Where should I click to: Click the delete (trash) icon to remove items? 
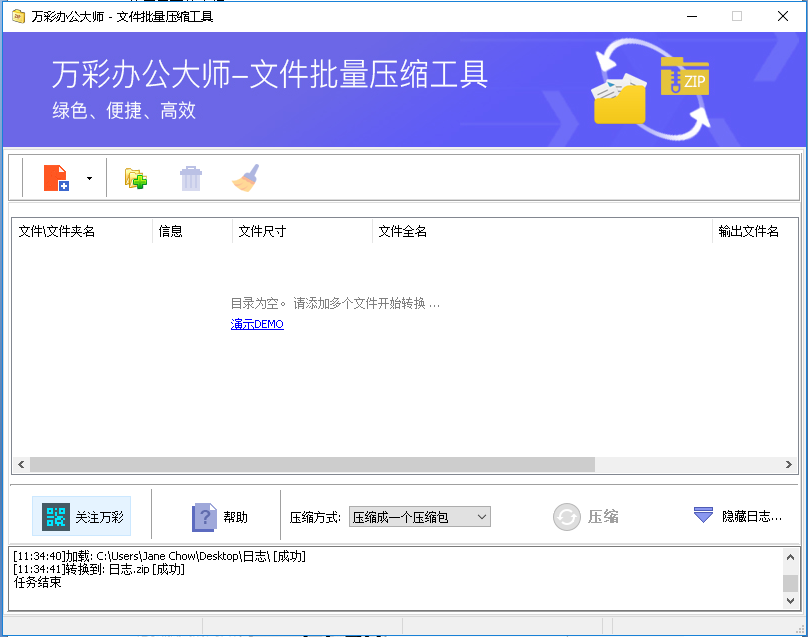tap(190, 178)
